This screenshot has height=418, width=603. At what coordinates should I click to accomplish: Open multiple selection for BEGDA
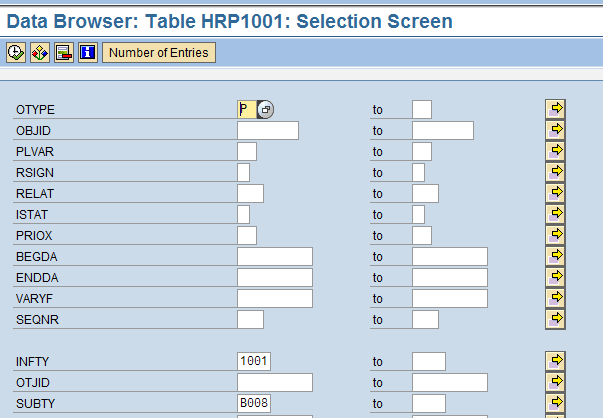(556, 256)
